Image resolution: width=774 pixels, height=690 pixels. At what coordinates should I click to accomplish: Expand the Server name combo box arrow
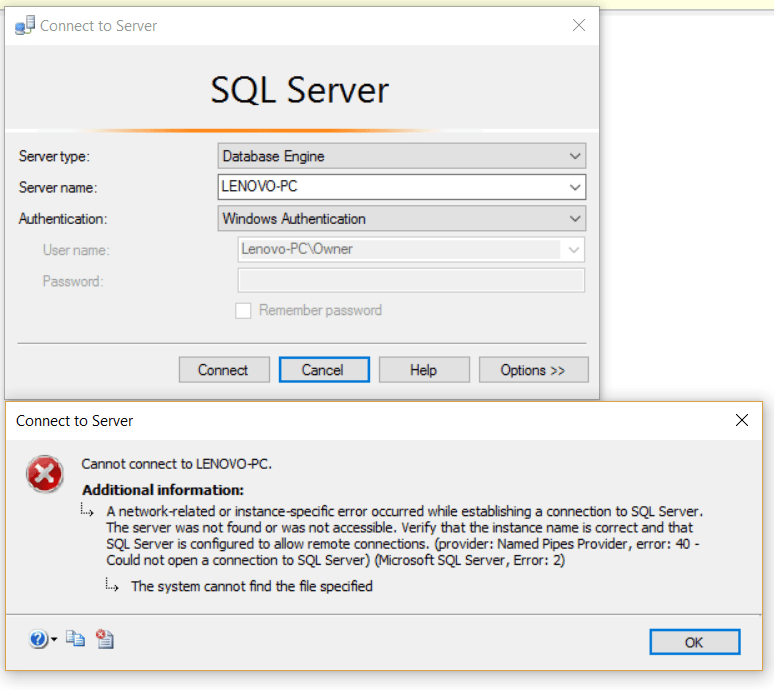(x=575, y=188)
